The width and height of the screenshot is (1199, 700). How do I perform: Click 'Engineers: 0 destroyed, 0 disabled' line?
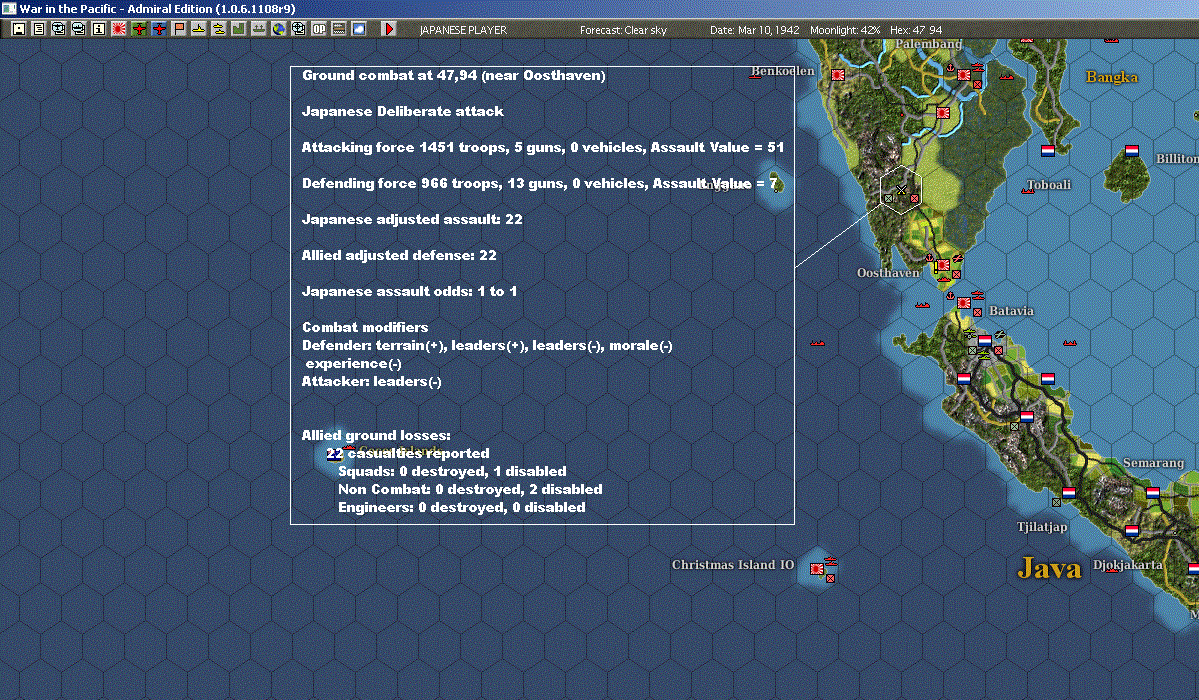tap(462, 507)
